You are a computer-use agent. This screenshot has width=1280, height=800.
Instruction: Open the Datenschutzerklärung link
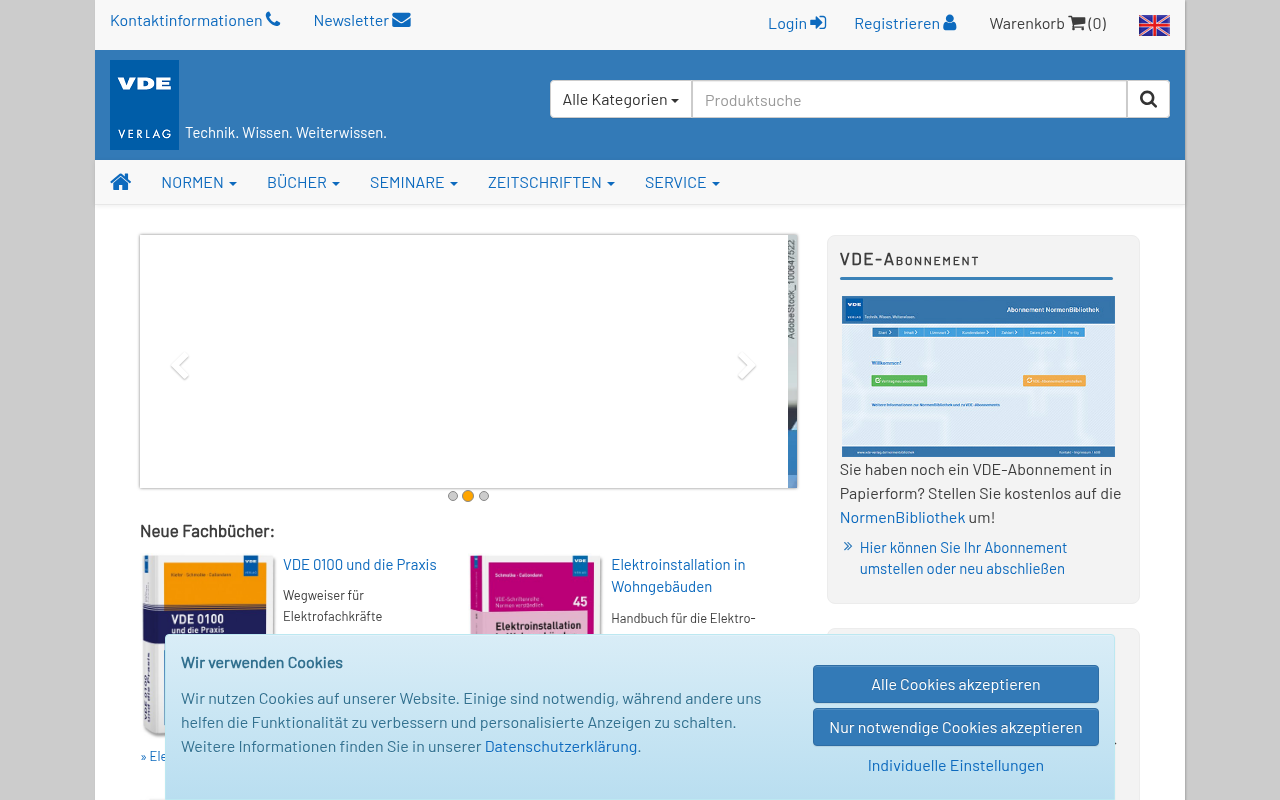pos(561,745)
